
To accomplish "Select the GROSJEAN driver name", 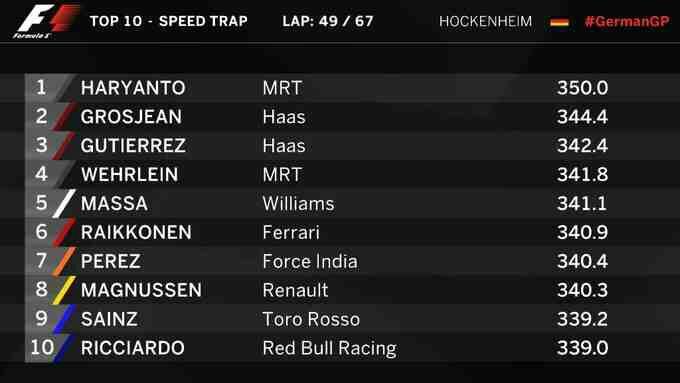I will (131, 117).
